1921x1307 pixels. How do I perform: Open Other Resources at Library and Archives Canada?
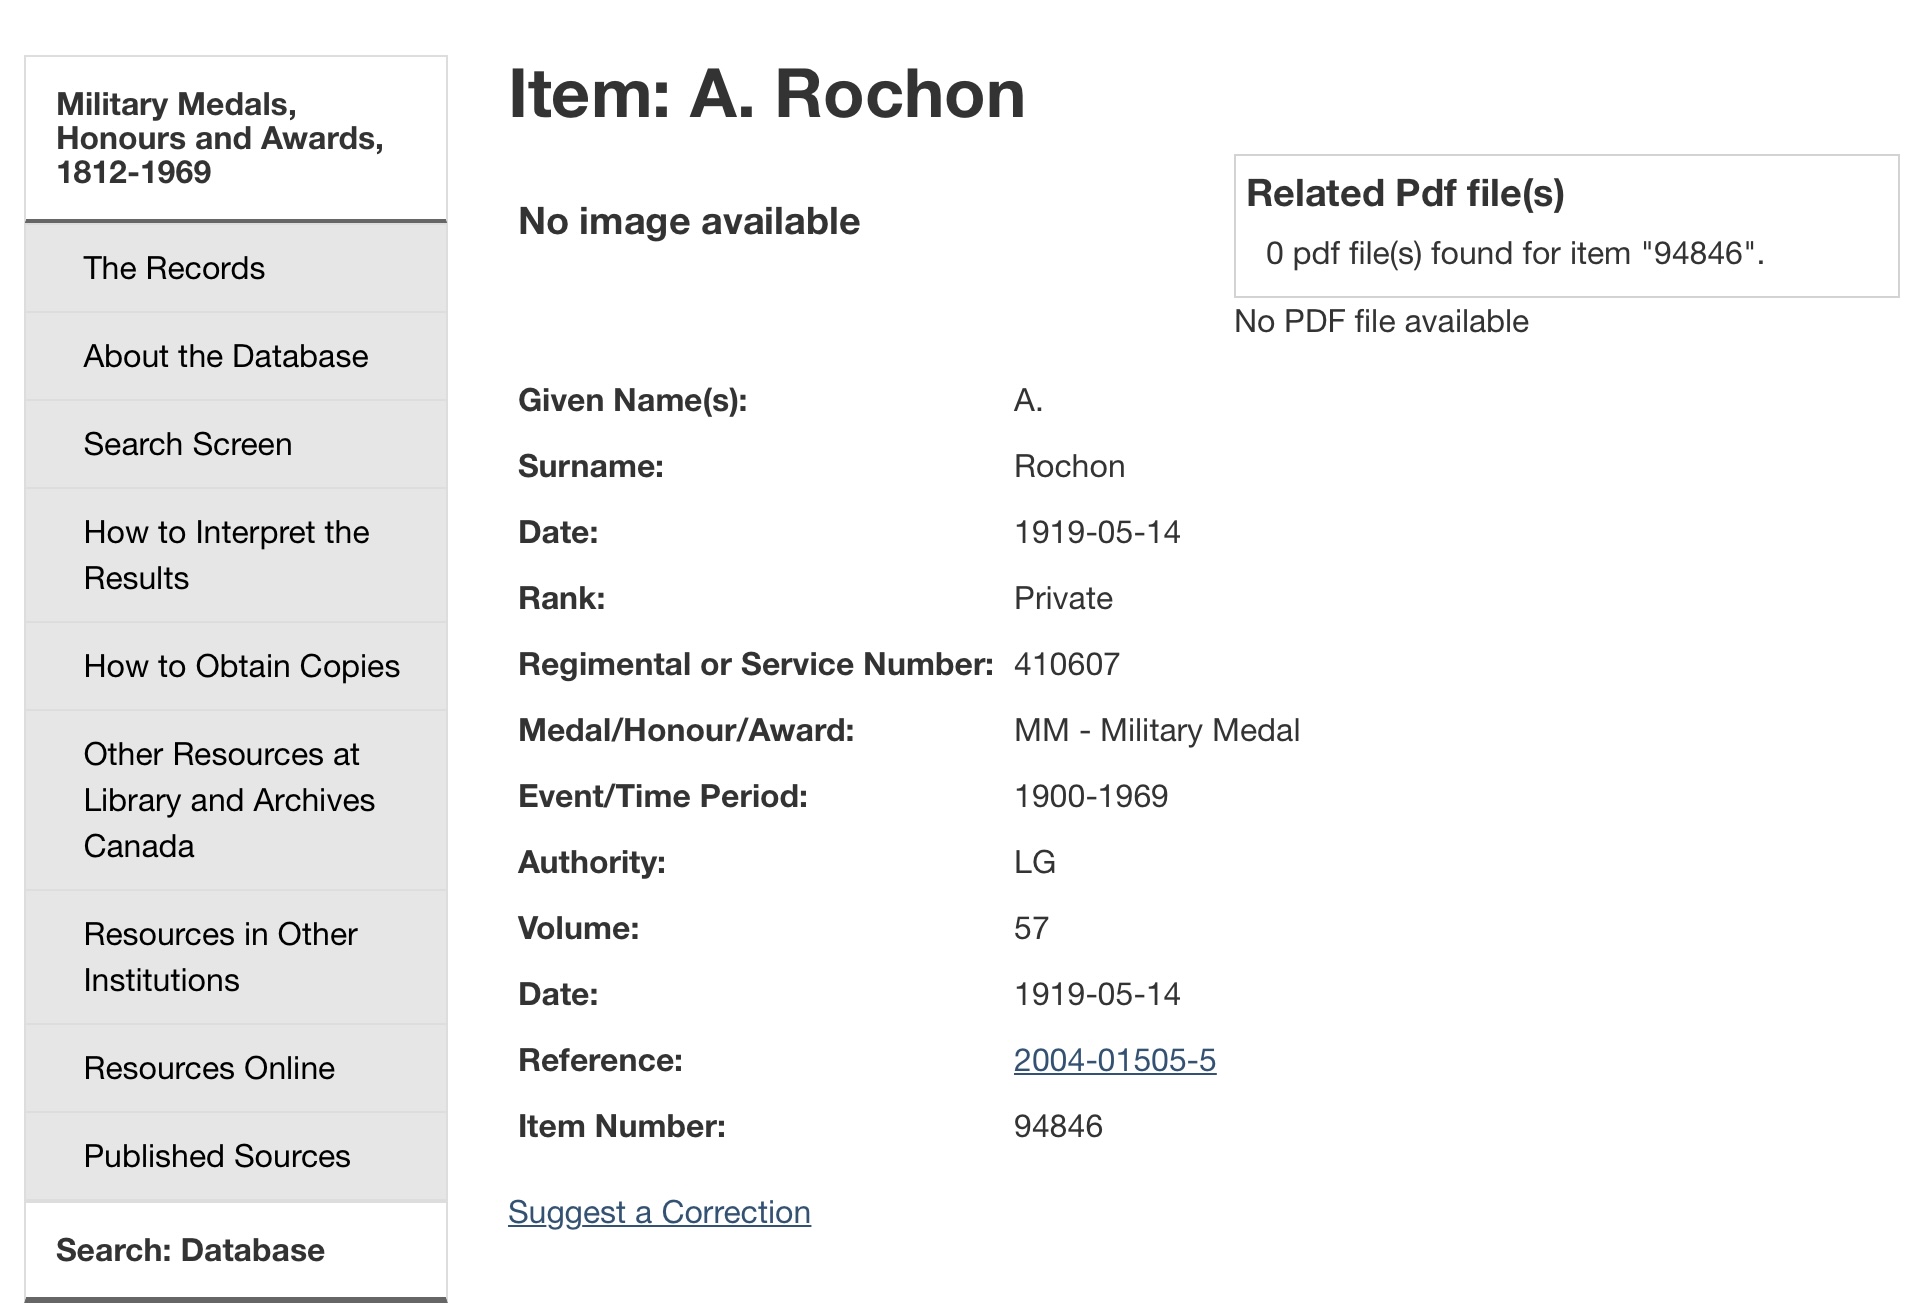click(x=229, y=800)
